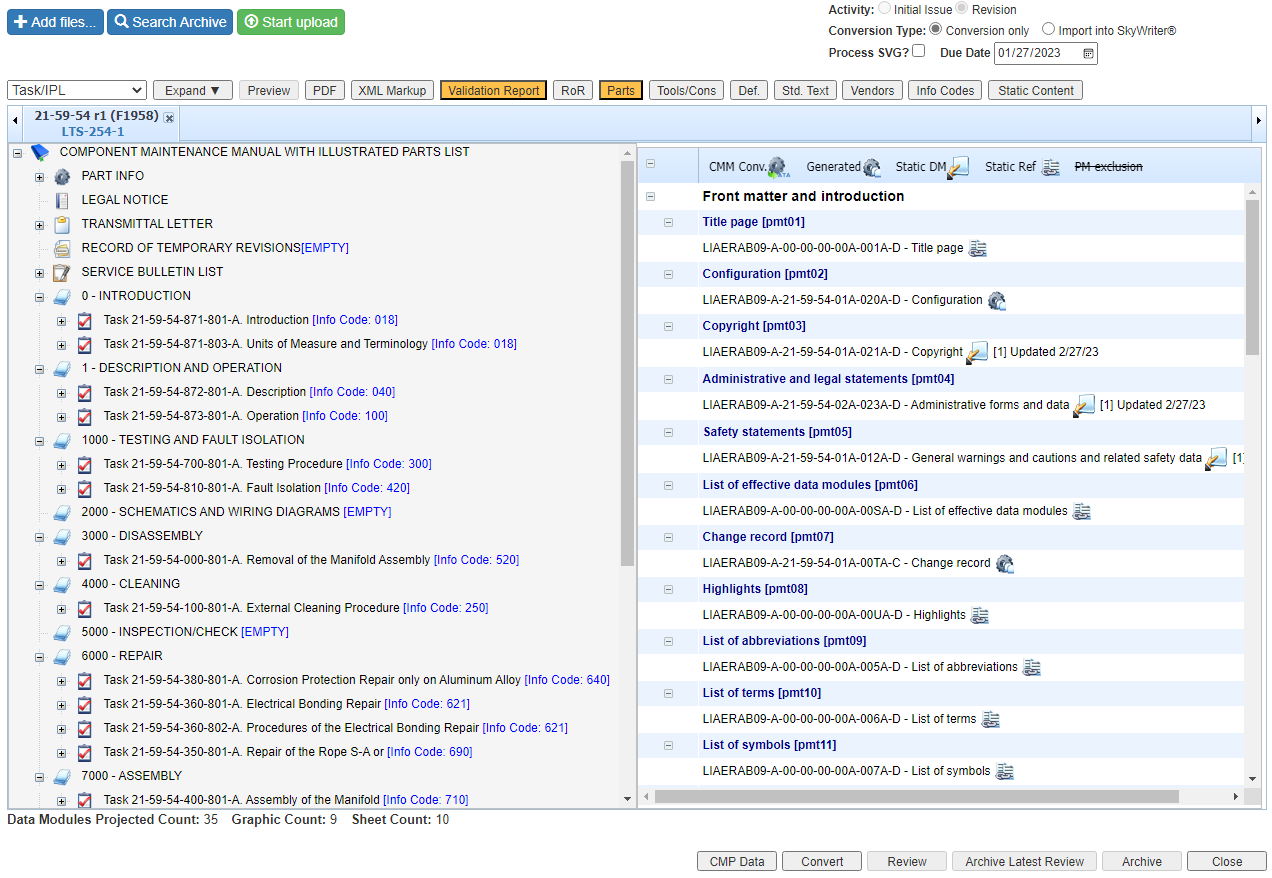Image resolution: width=1272 pixels, height=878 pixels.
Task: Click the SERVICE BULLETIN LIST icon
Action: click(62, 272)
